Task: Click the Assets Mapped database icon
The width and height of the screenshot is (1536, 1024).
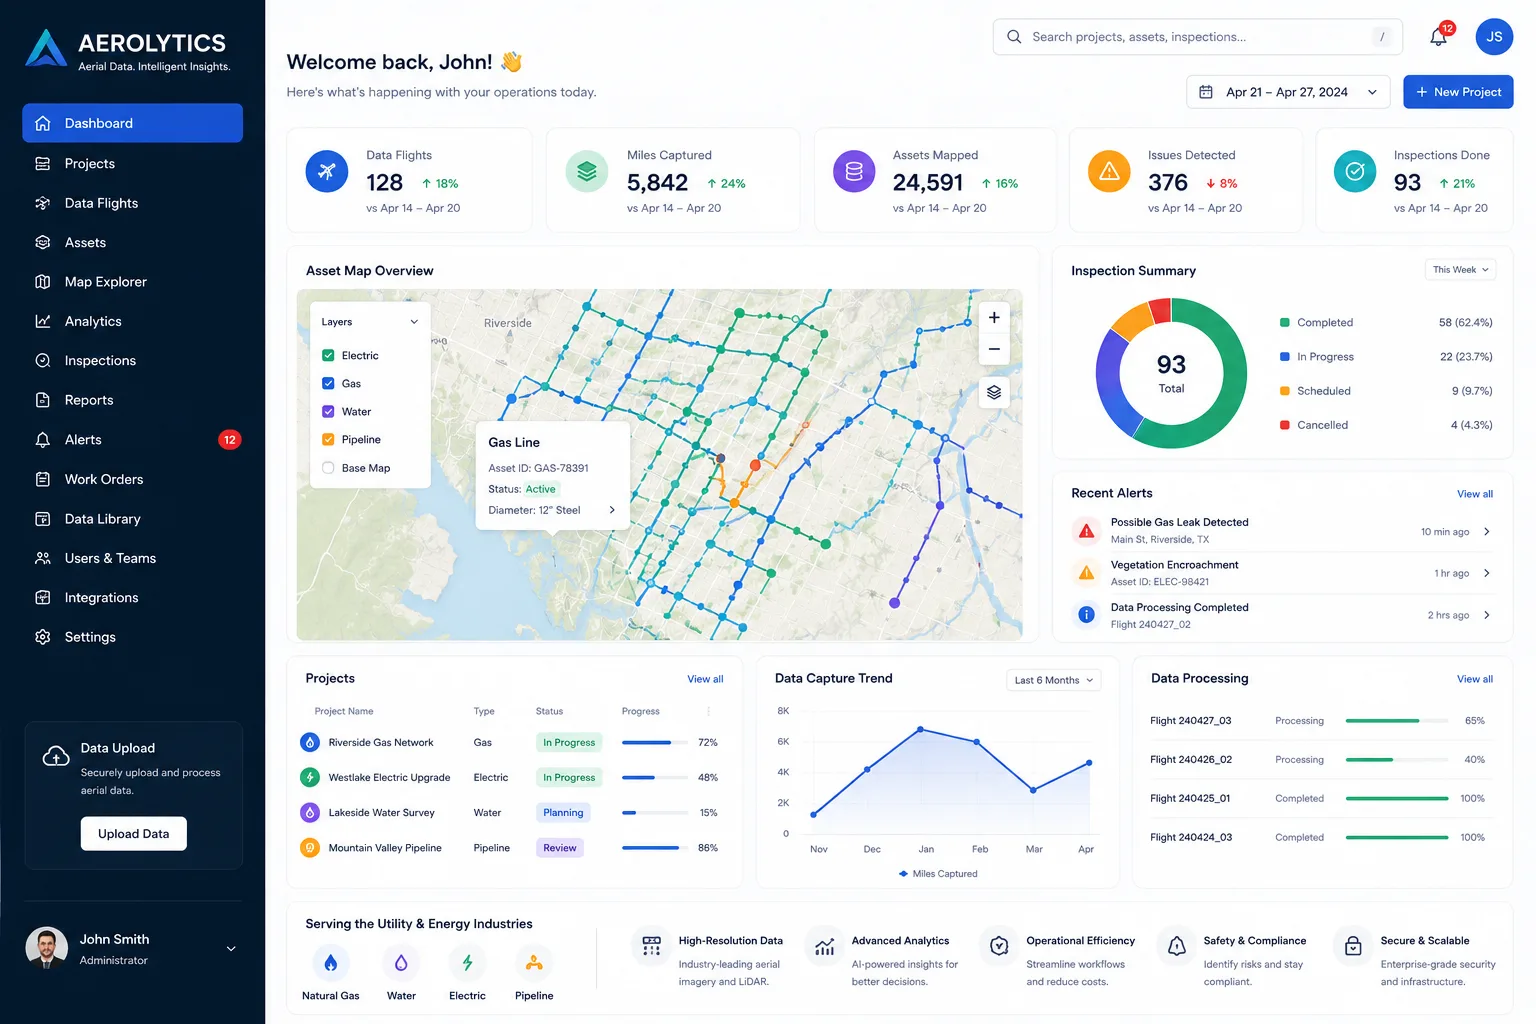Action: click(x=854, y=172)
